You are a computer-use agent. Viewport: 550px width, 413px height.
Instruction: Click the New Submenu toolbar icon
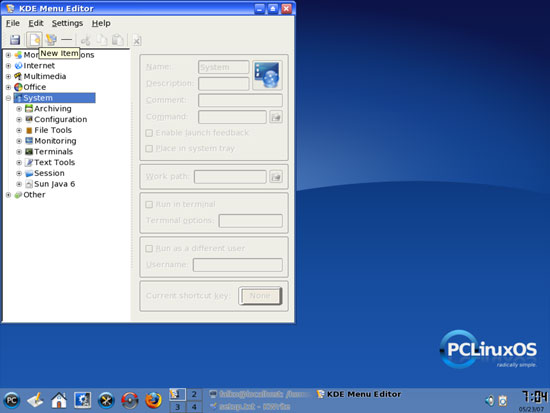click(51, 40)
